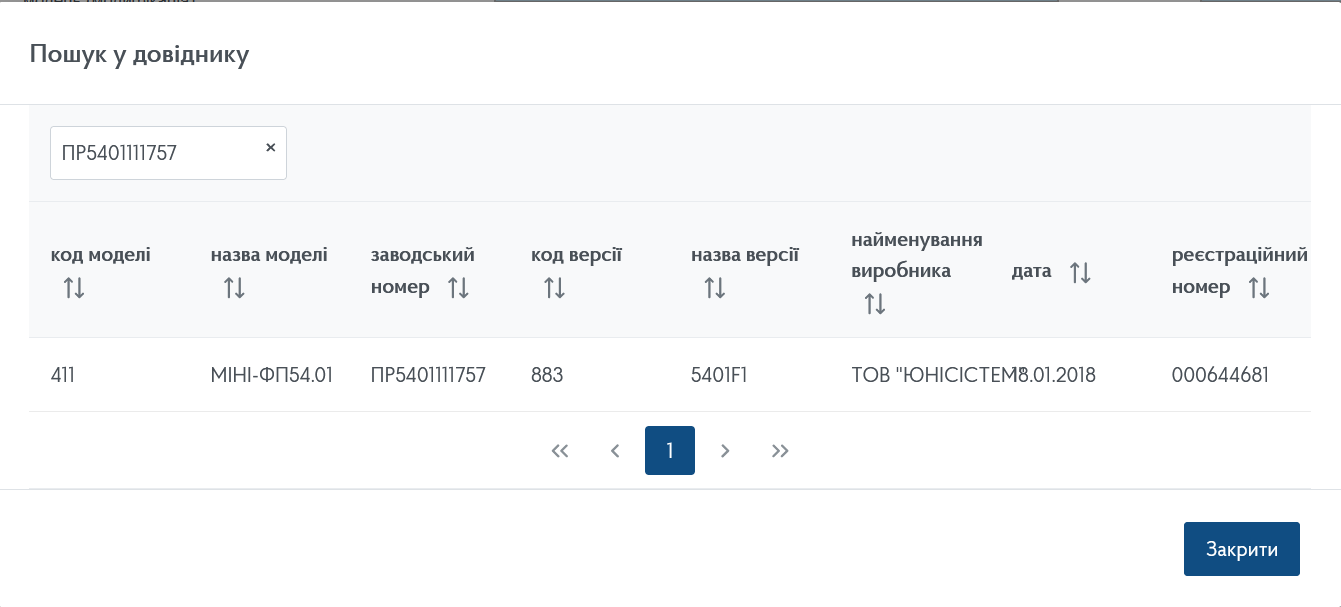1341x607 pixels.
Task: Sort by реєстраційний номер column
Action: coord(1259,288)
